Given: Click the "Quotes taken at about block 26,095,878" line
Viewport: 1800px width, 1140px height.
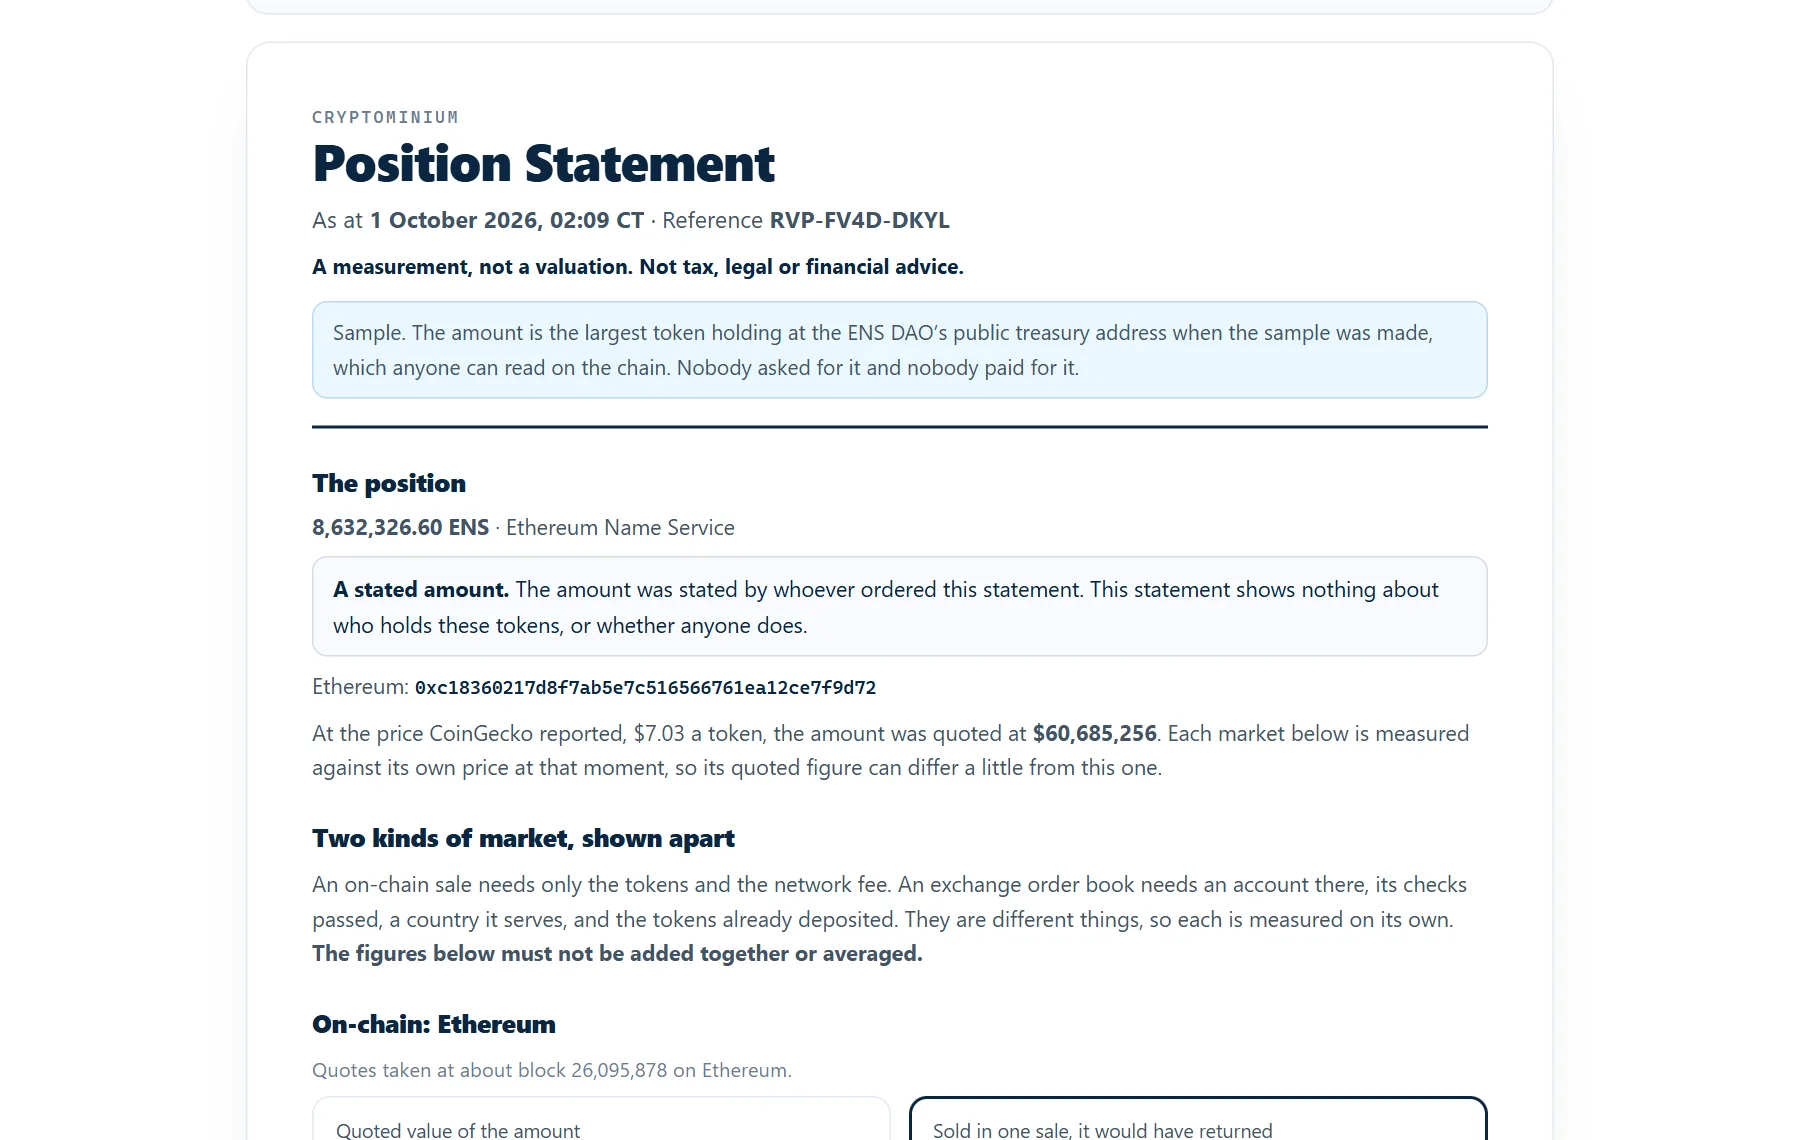Looking at the screenshot, I should [552, 1070].
